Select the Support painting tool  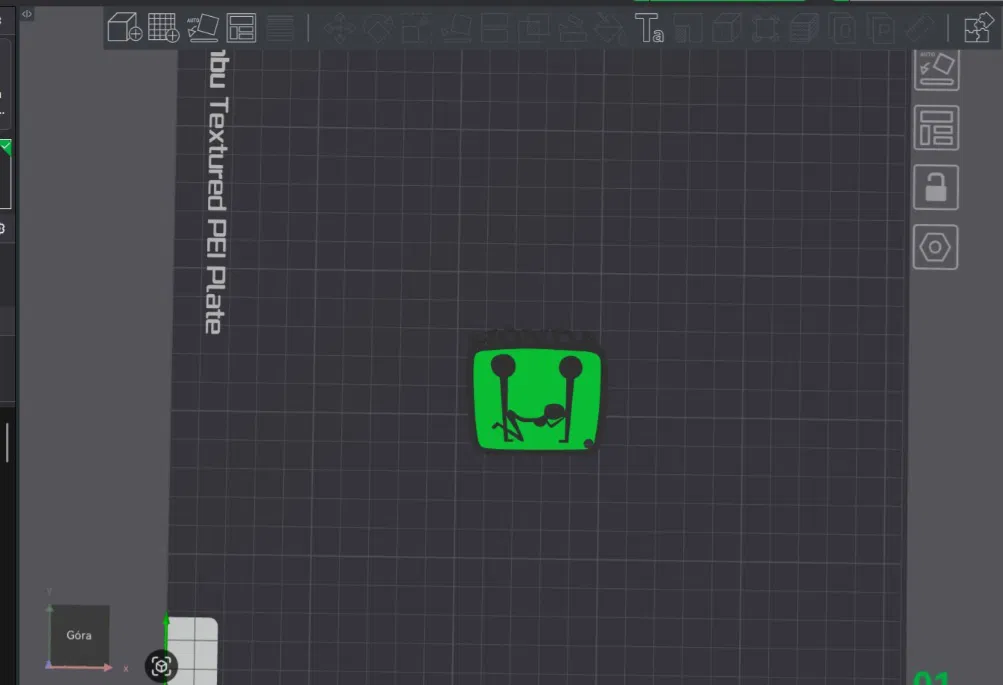coord(572,28)
